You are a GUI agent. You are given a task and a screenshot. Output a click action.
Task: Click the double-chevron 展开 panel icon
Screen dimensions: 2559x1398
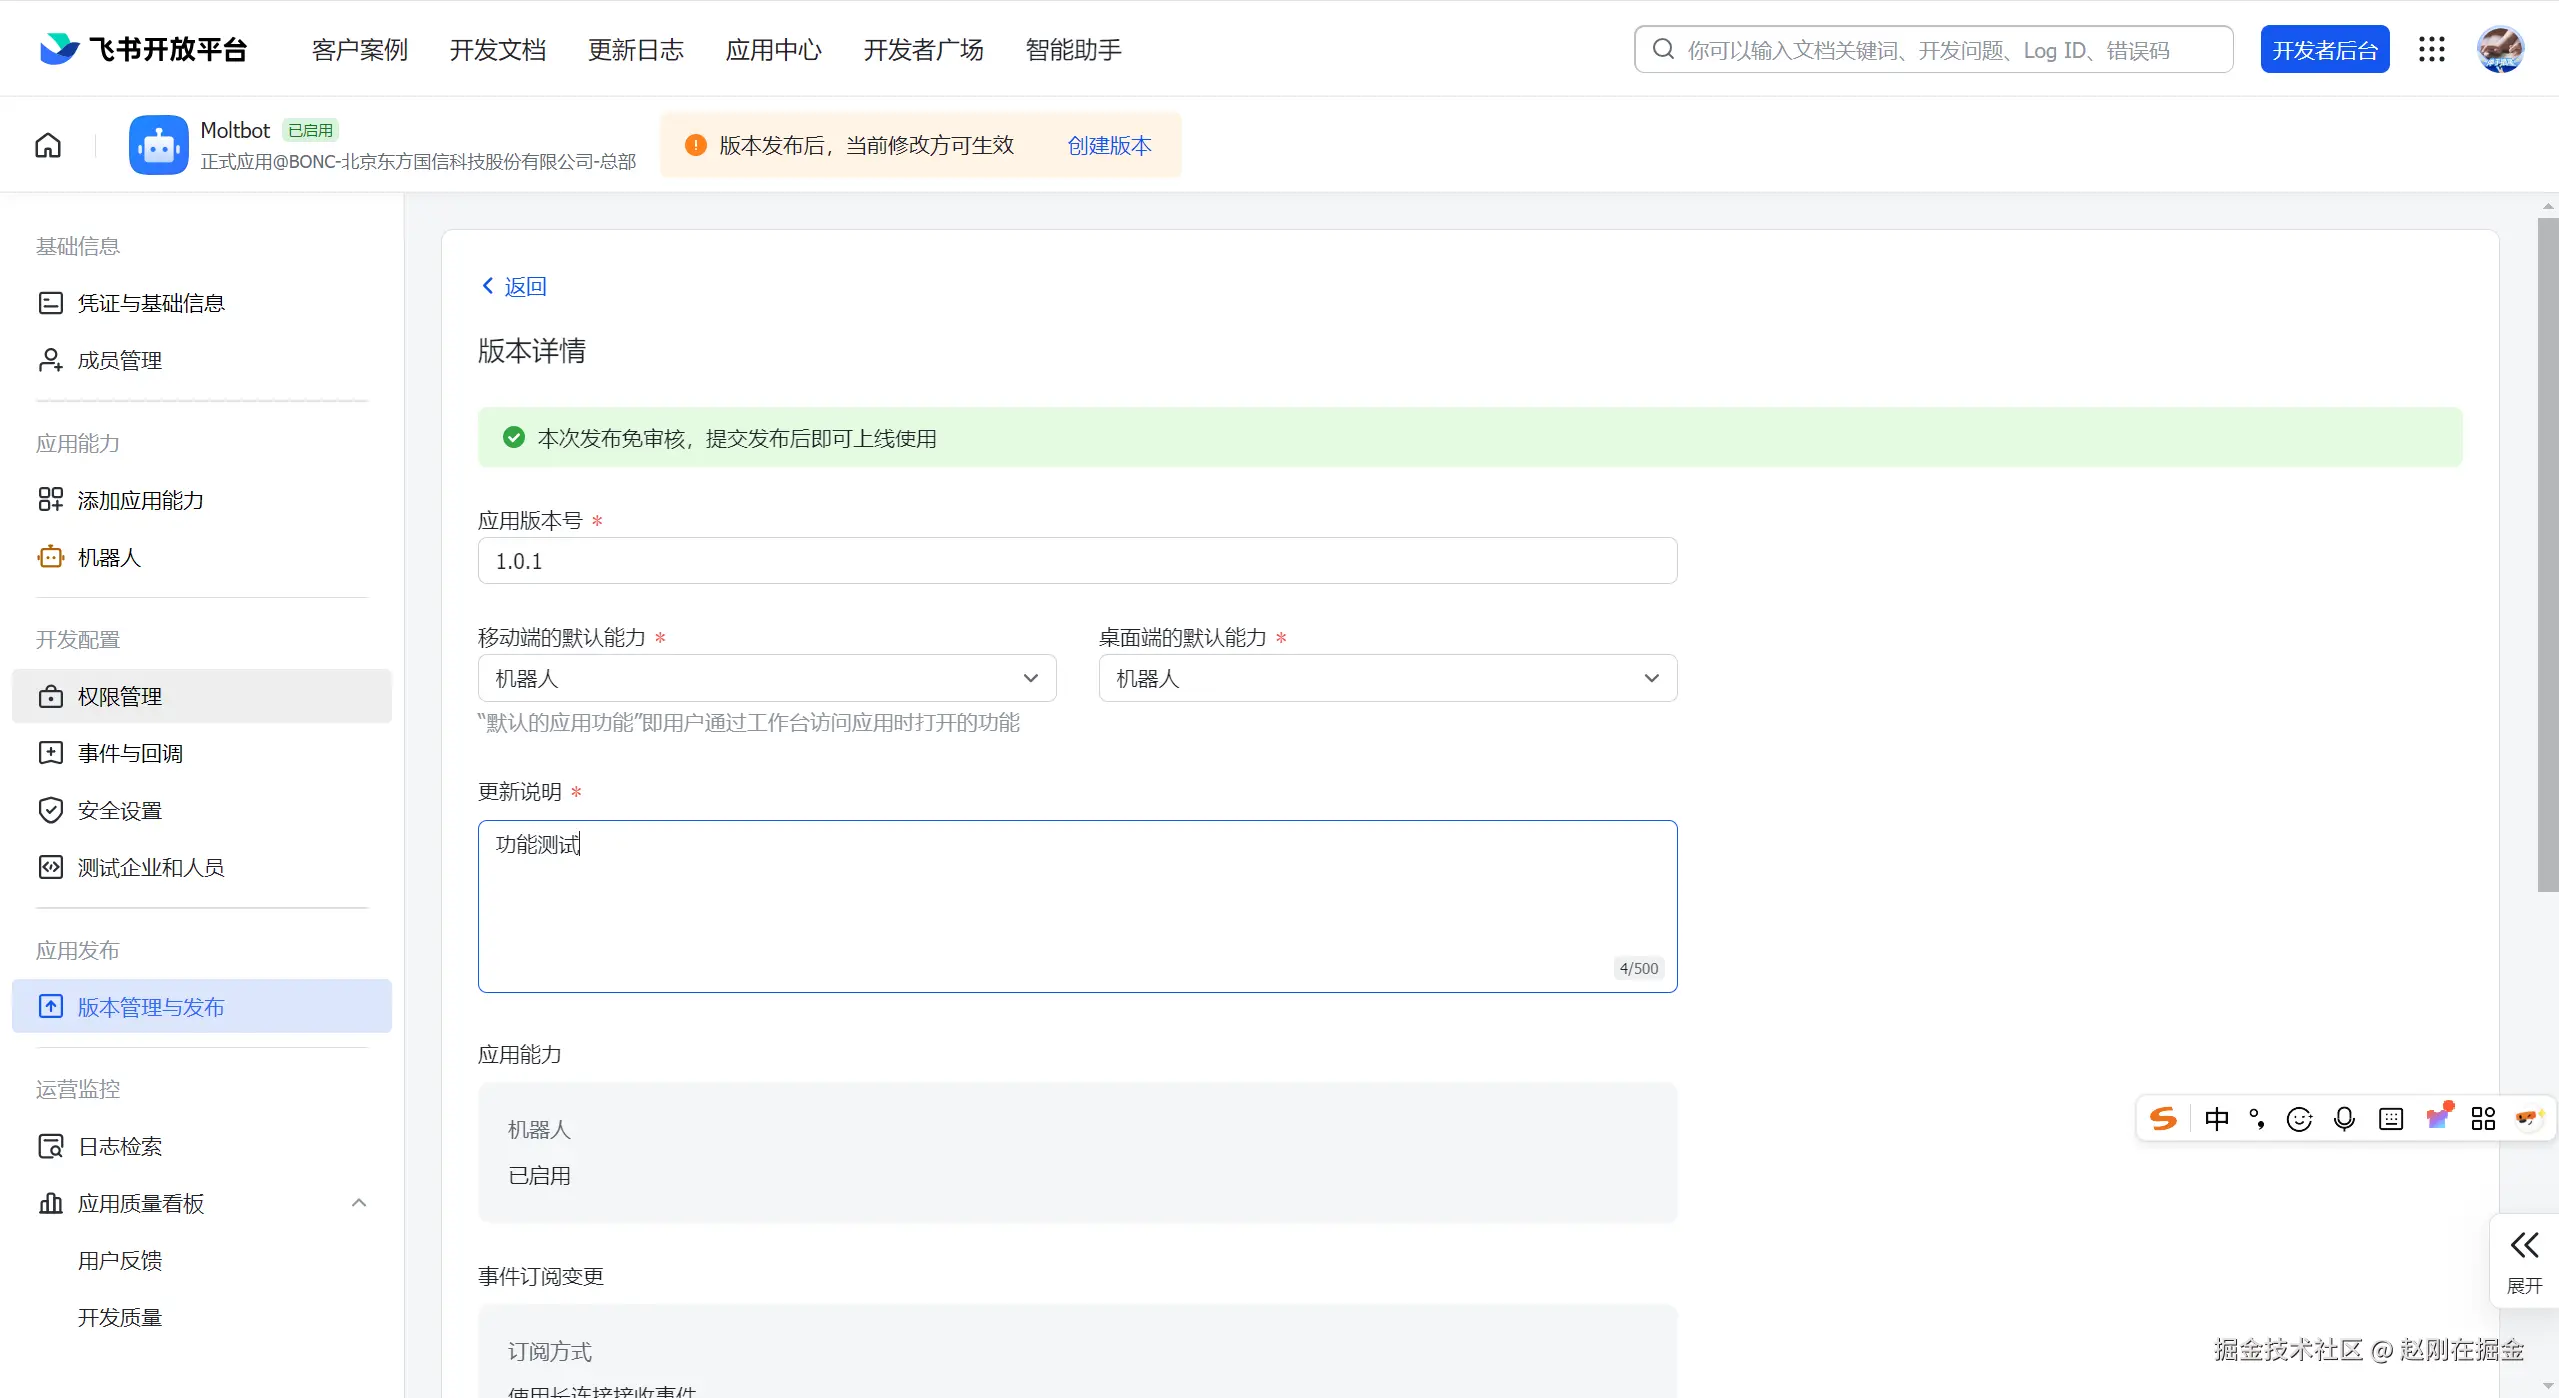tap(2524, 1245)
